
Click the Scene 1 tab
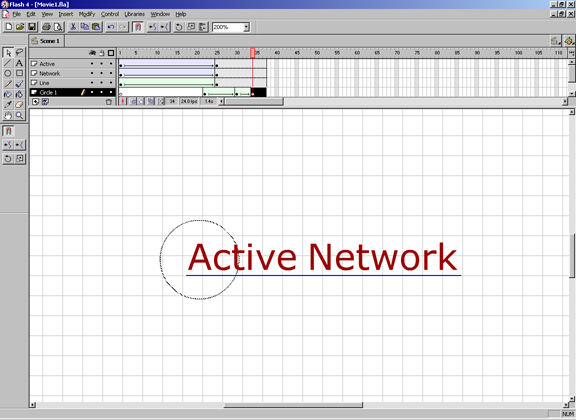[46, 41]
